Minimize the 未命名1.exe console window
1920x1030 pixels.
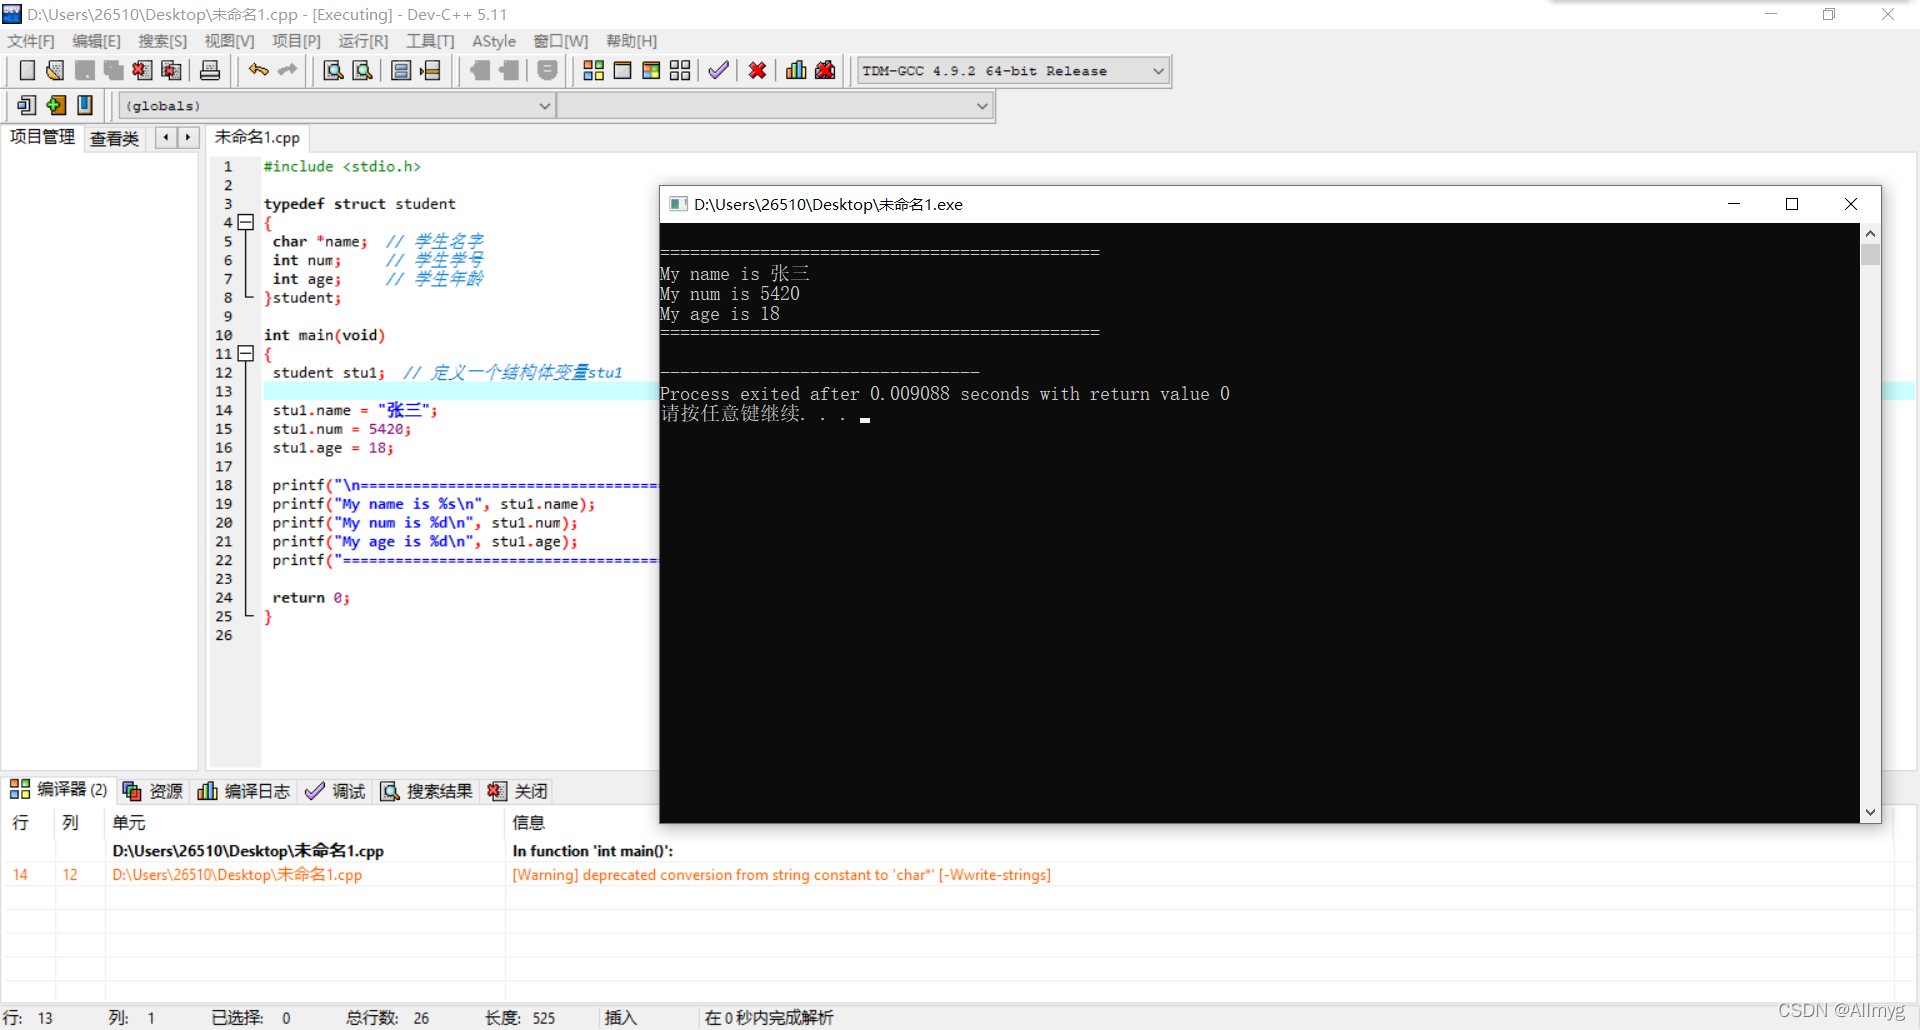(1734, 204)
